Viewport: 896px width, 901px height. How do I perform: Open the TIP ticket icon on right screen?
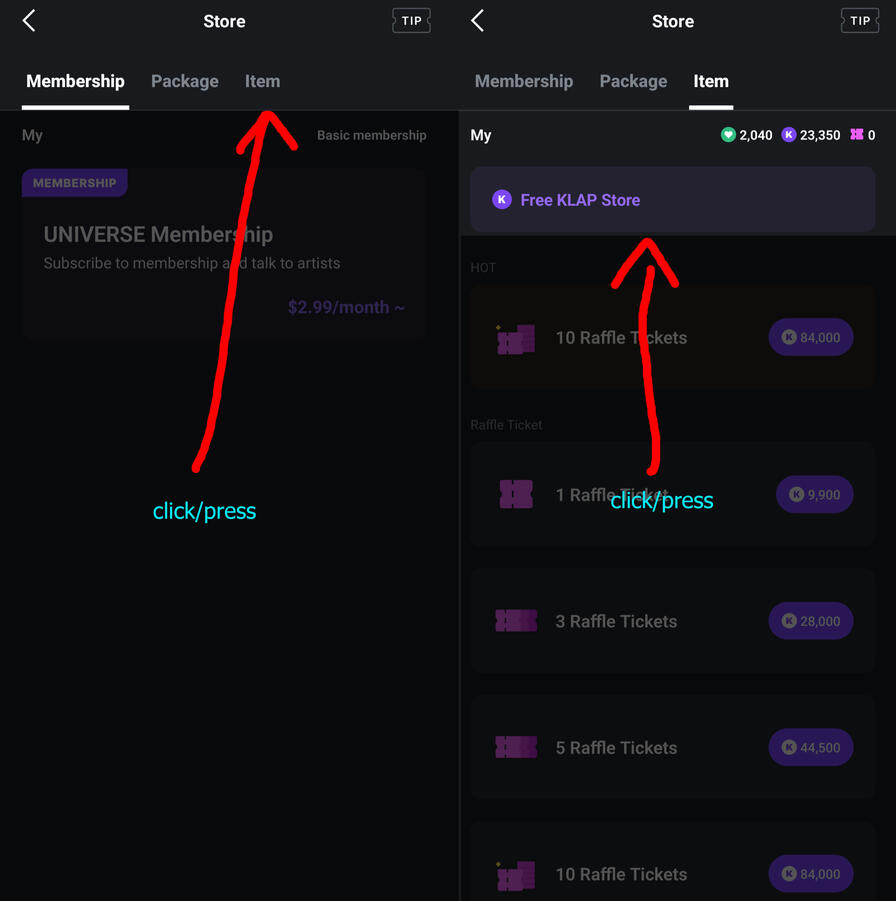pos(859,21)
